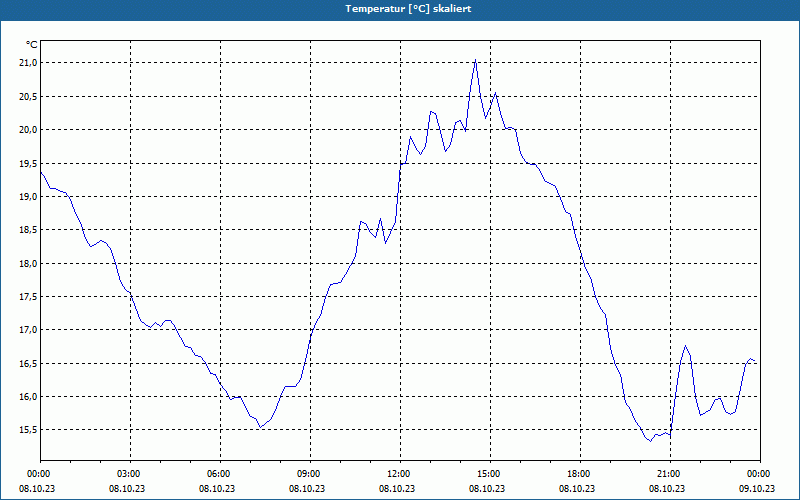Click the 19,5 y-axis value
The height and width of the screenshot is (500, 800).
[28, 163]
